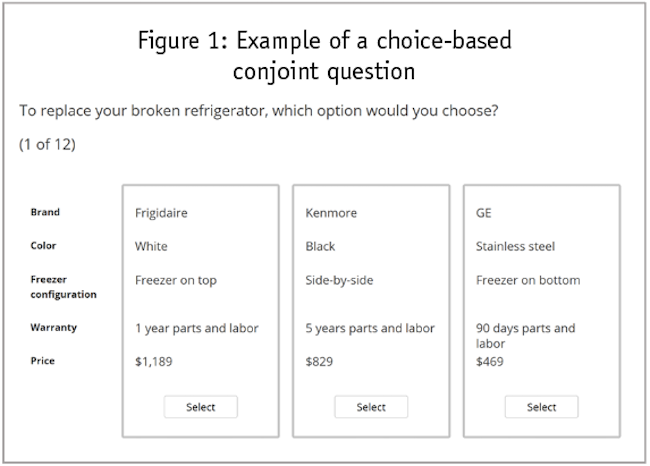
Task: Click the 5 years parts and labor warranty
Action: pyautogui.click(x=367, y=327)
